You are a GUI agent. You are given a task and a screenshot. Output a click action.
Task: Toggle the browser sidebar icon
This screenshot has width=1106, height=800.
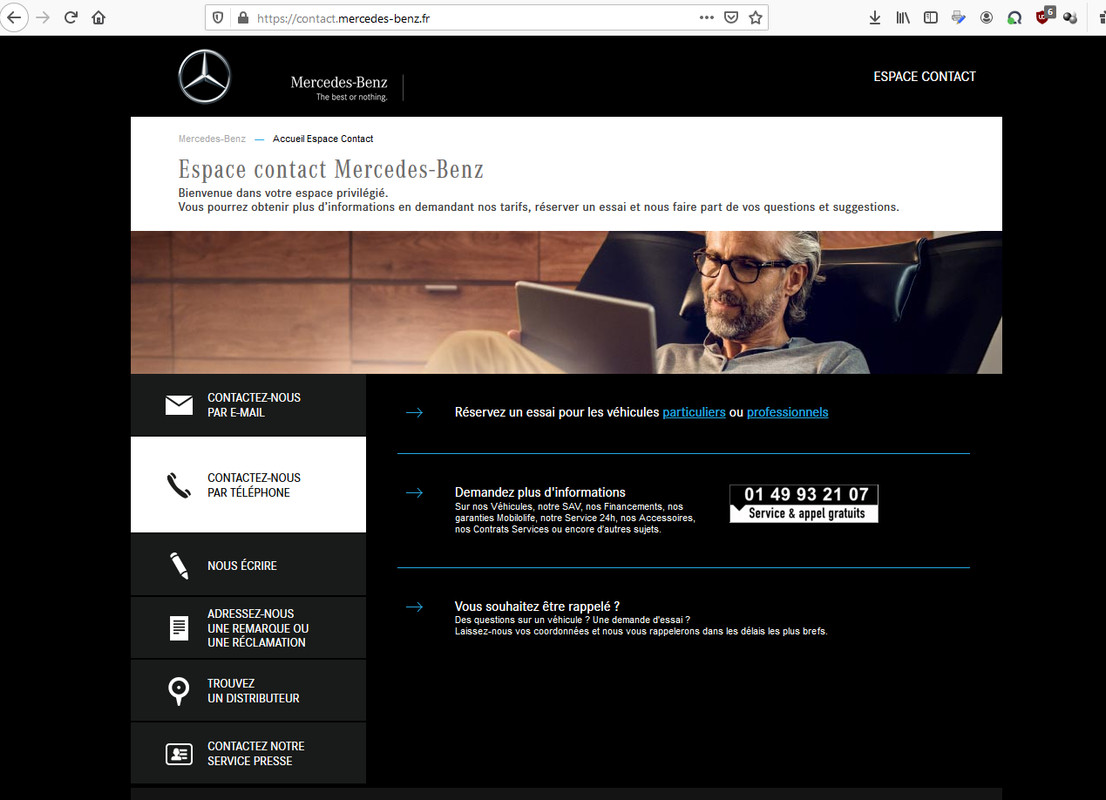click(x=930, y=18)
